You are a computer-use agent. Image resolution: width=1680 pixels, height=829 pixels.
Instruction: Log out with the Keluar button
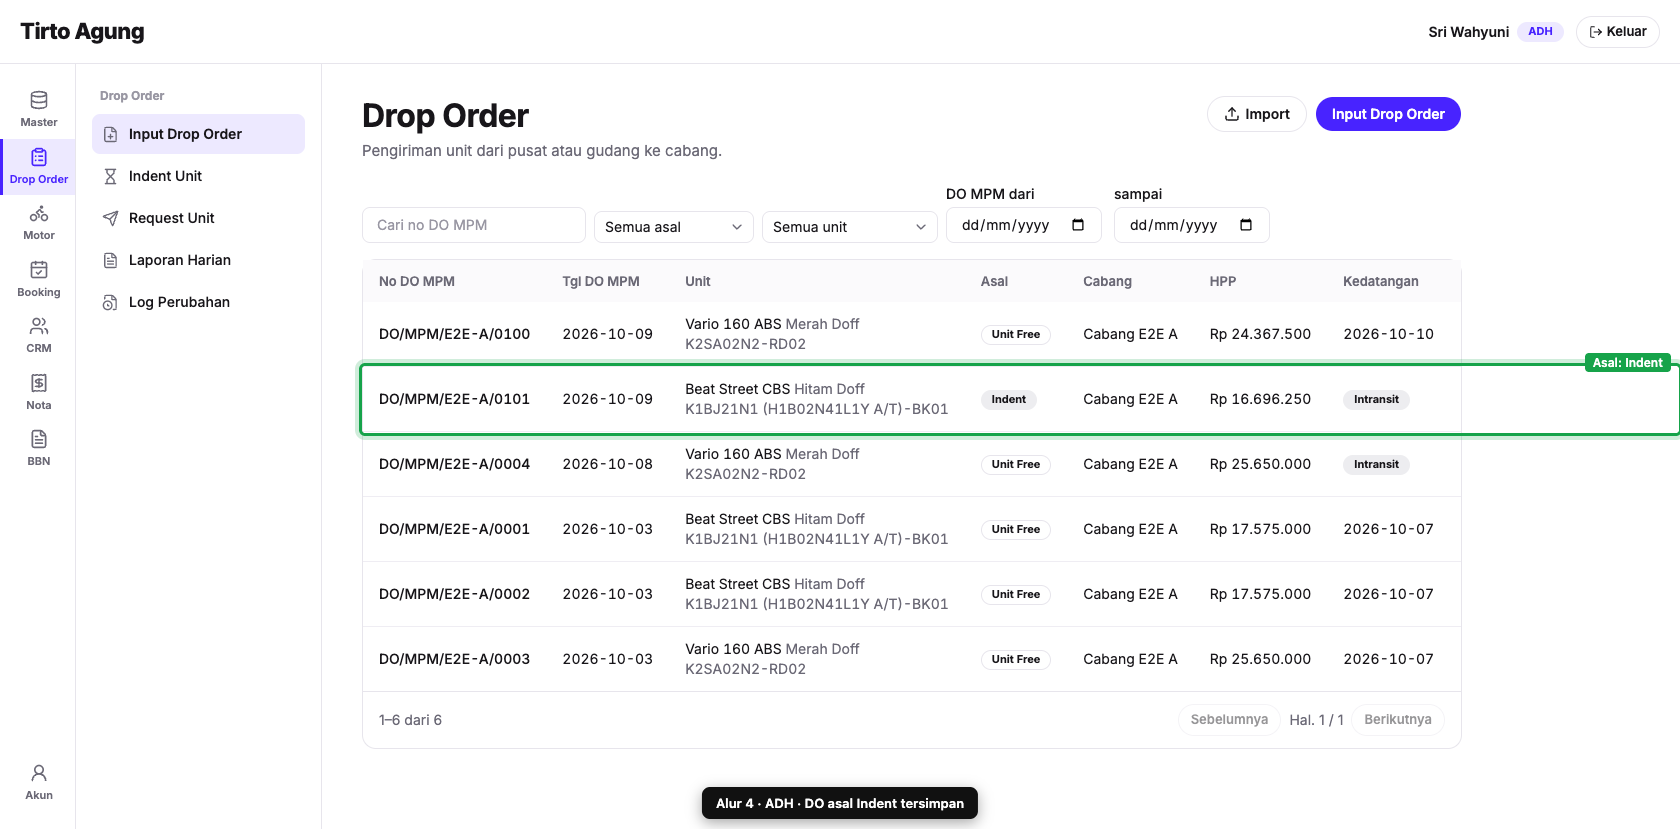(1618, 32)
